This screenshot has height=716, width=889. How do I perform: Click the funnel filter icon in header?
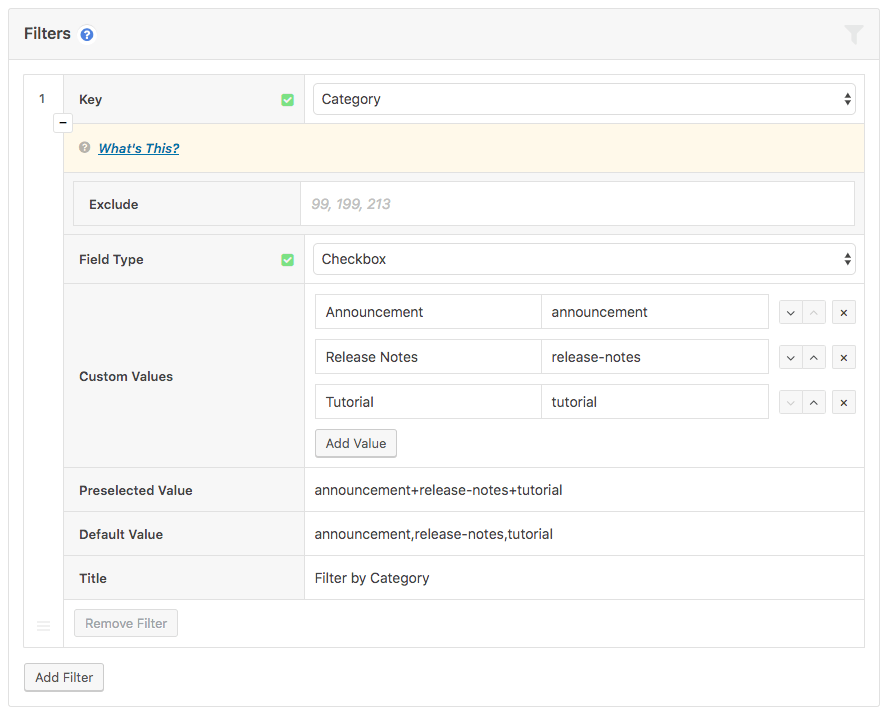(853, 34)
